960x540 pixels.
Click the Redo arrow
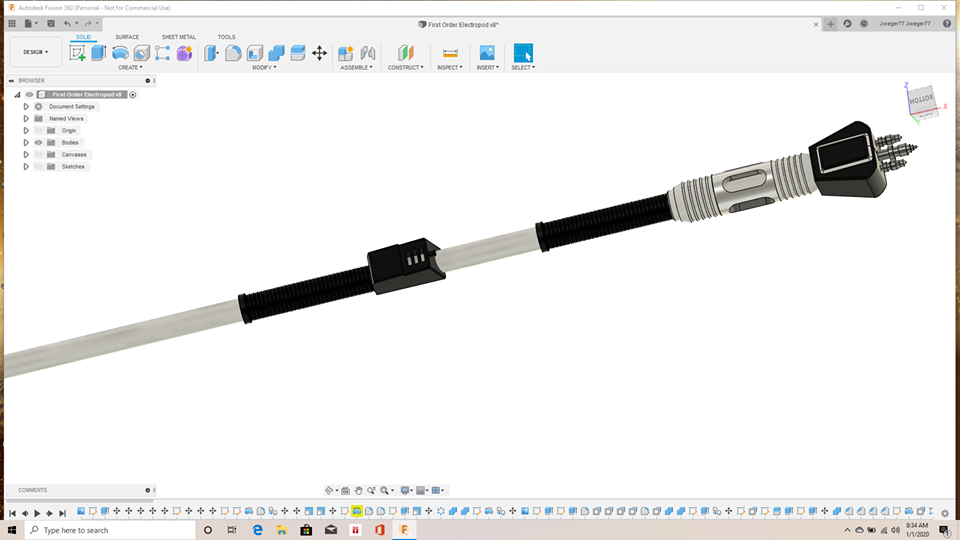(88, 24)
